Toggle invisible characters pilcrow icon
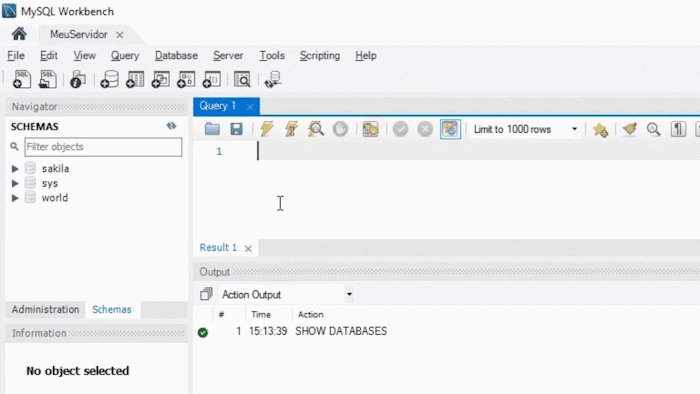This screenshot has width=700, height=394. (678, 129)
